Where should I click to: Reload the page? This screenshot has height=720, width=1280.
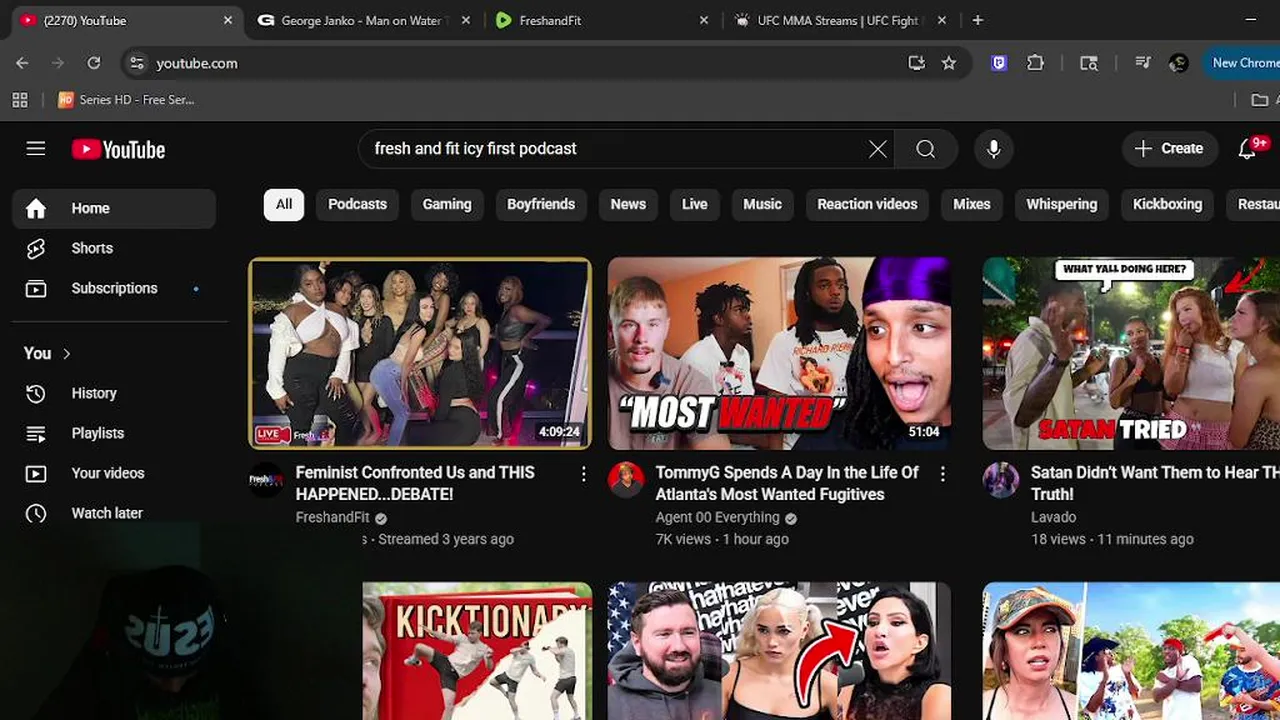click(x=94, y=63)
